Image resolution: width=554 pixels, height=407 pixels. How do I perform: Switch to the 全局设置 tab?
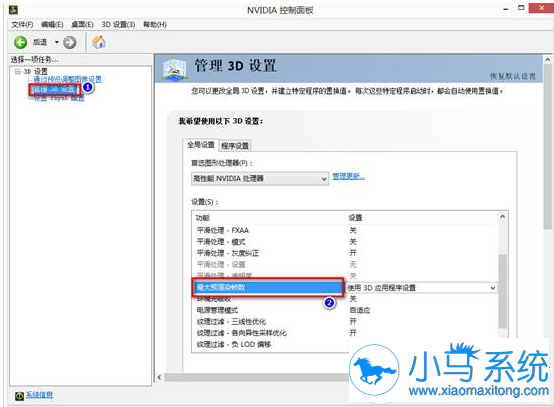point(201,145)
